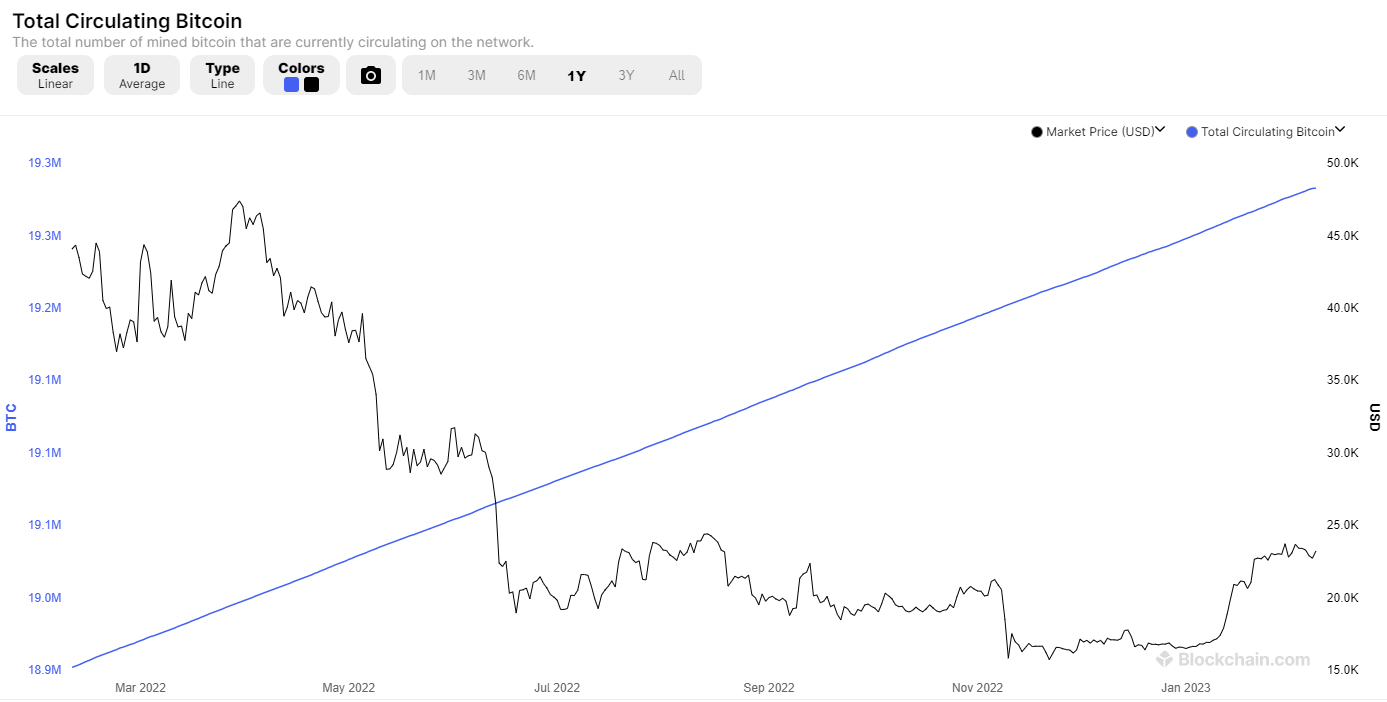
Task: Toggle the Scales Linear setting
Action: point(55,75)
